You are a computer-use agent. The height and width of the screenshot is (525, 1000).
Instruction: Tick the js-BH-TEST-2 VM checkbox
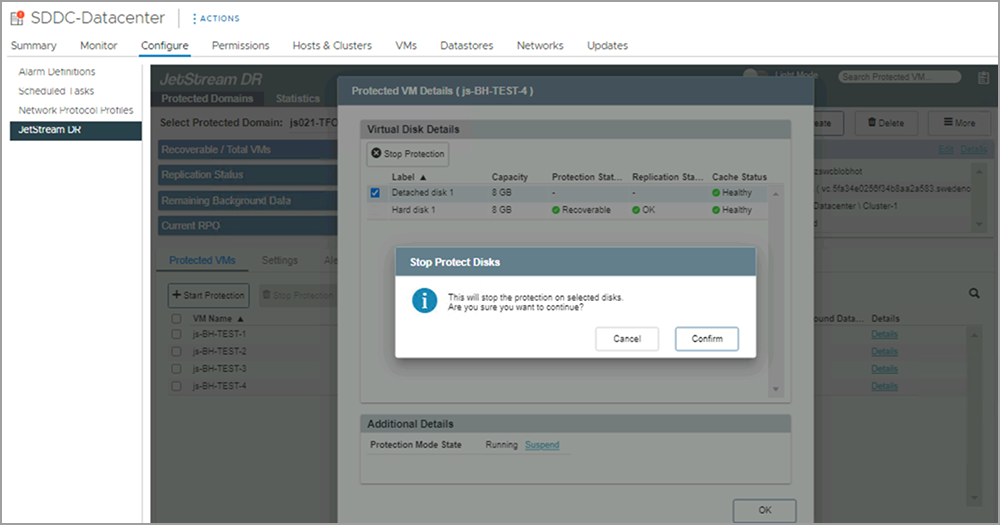[x=176, y=351]
